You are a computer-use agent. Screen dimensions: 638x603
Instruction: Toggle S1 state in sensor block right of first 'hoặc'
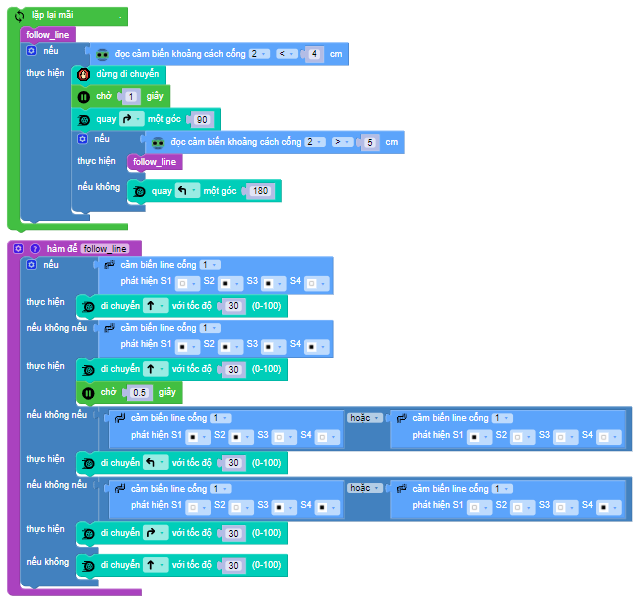pyautogui.click(x=479, y=437)
